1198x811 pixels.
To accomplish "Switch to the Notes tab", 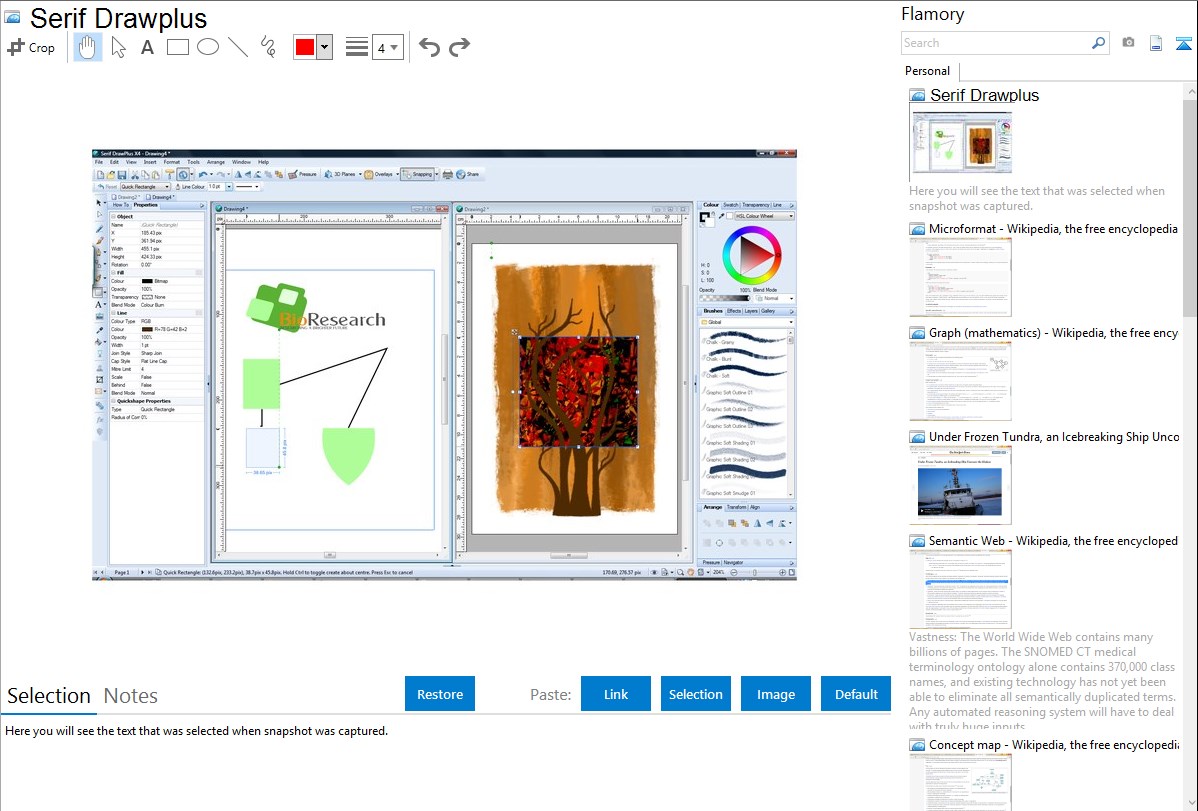I will [131, 696].
